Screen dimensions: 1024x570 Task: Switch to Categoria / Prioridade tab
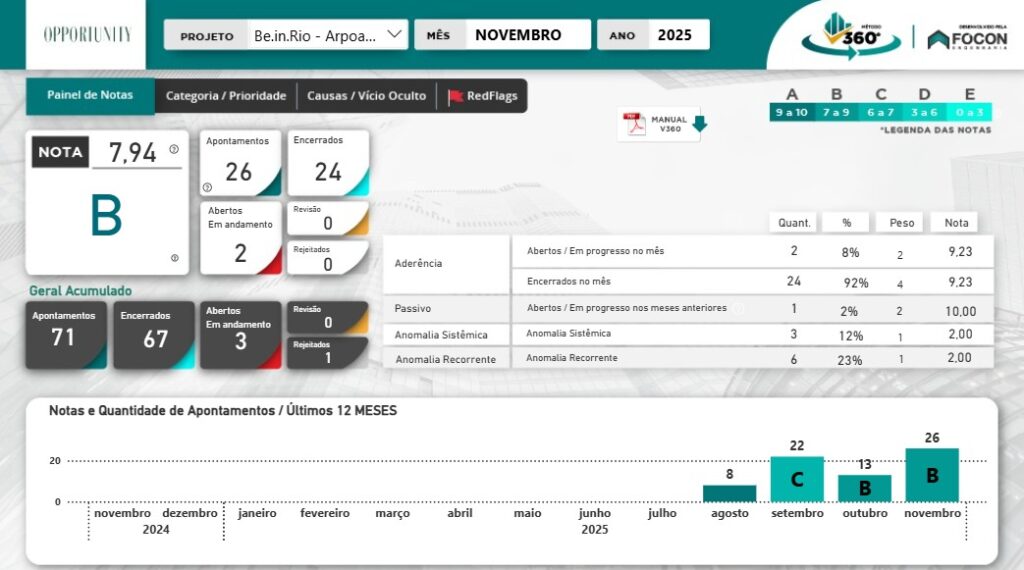[x=226, y=96]
